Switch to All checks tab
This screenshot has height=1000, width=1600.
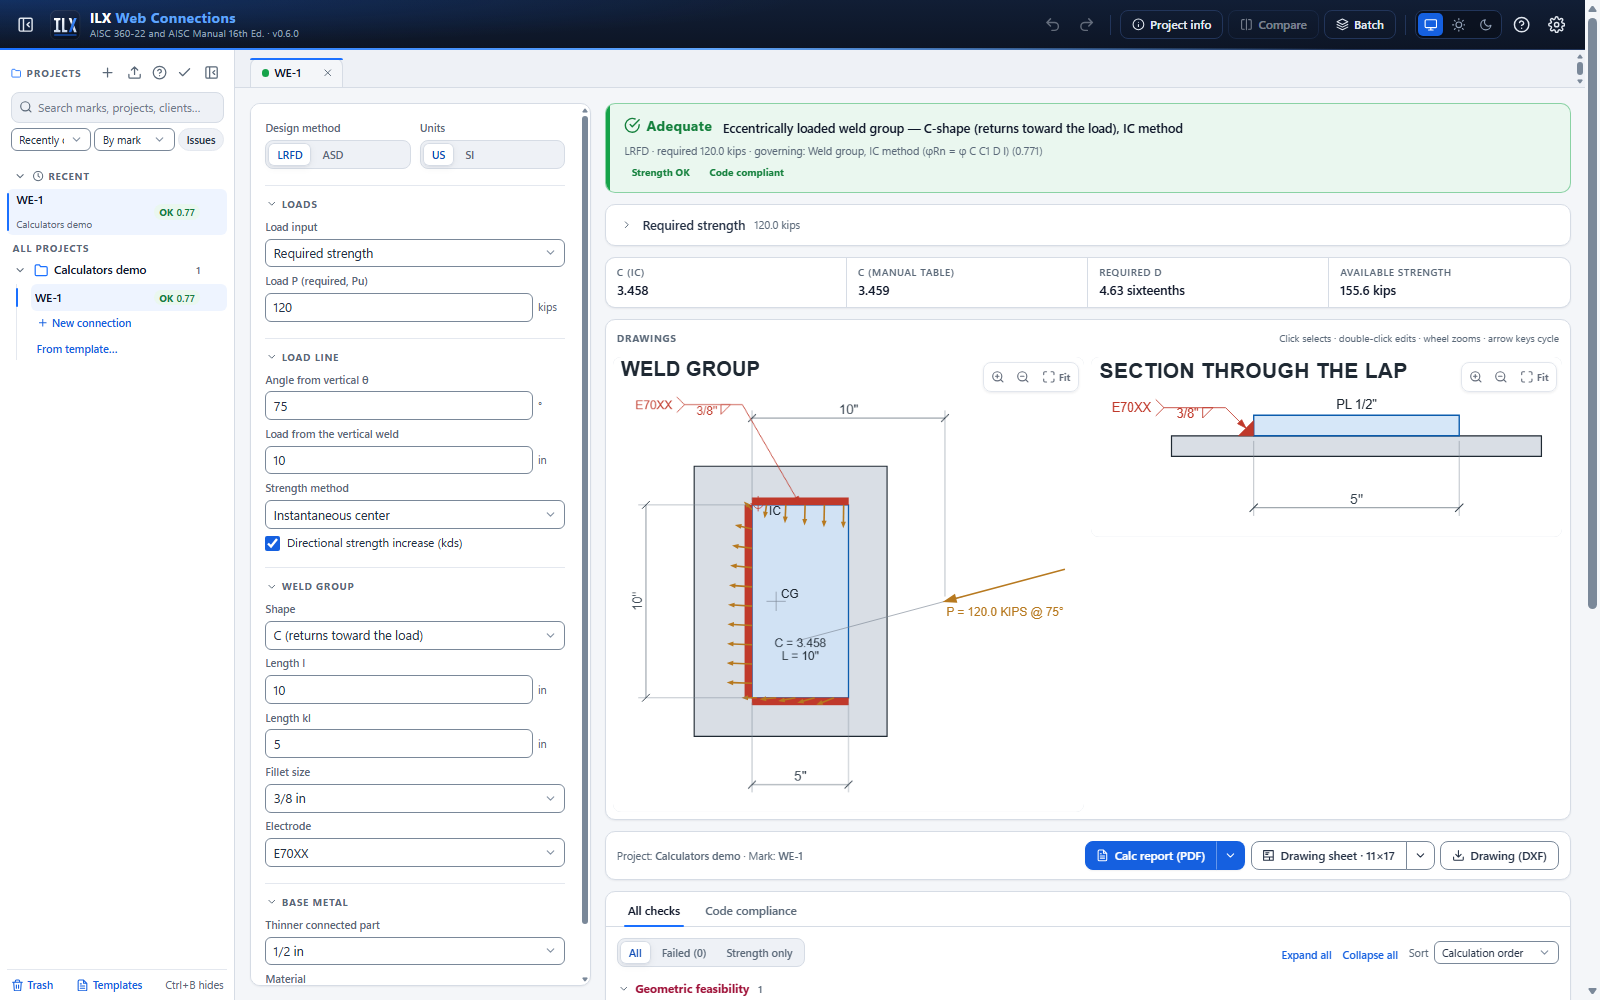coord(654,911)
